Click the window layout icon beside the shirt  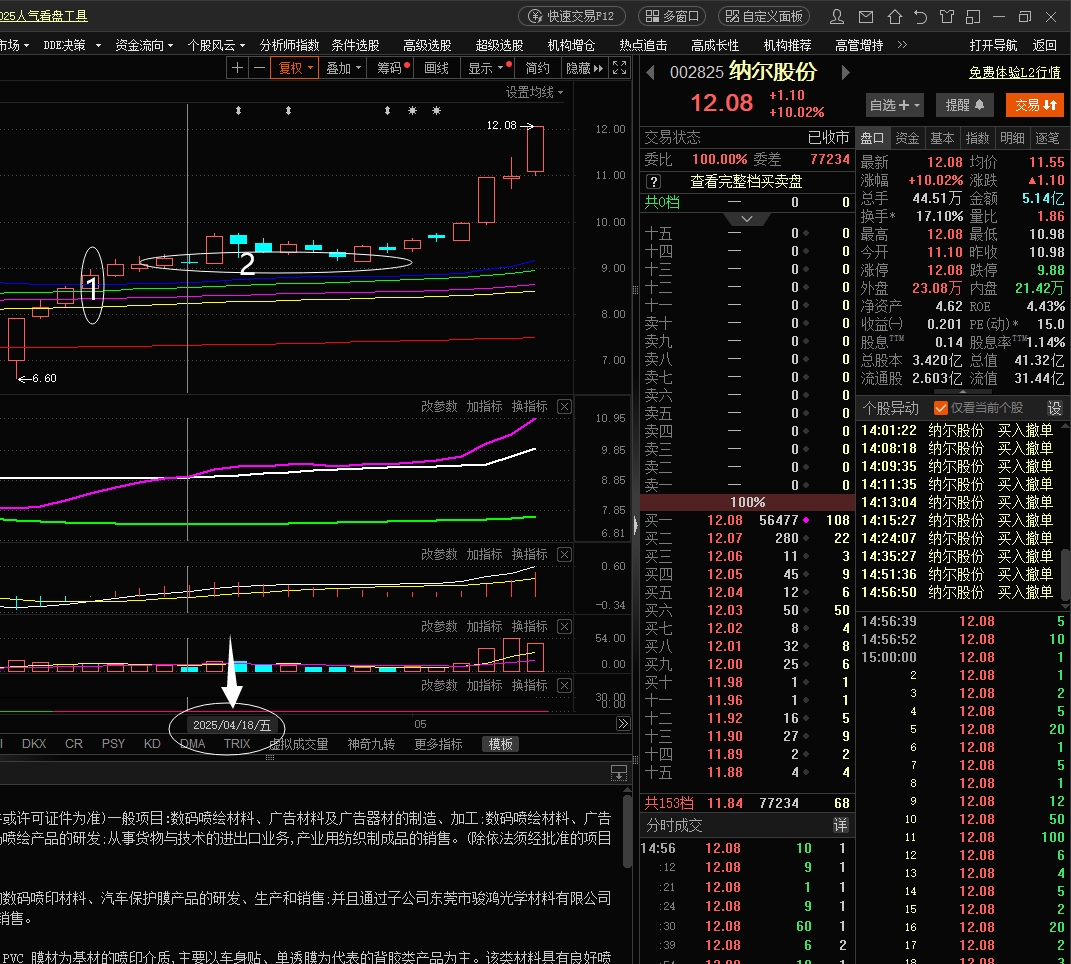(x=973, y=16)
